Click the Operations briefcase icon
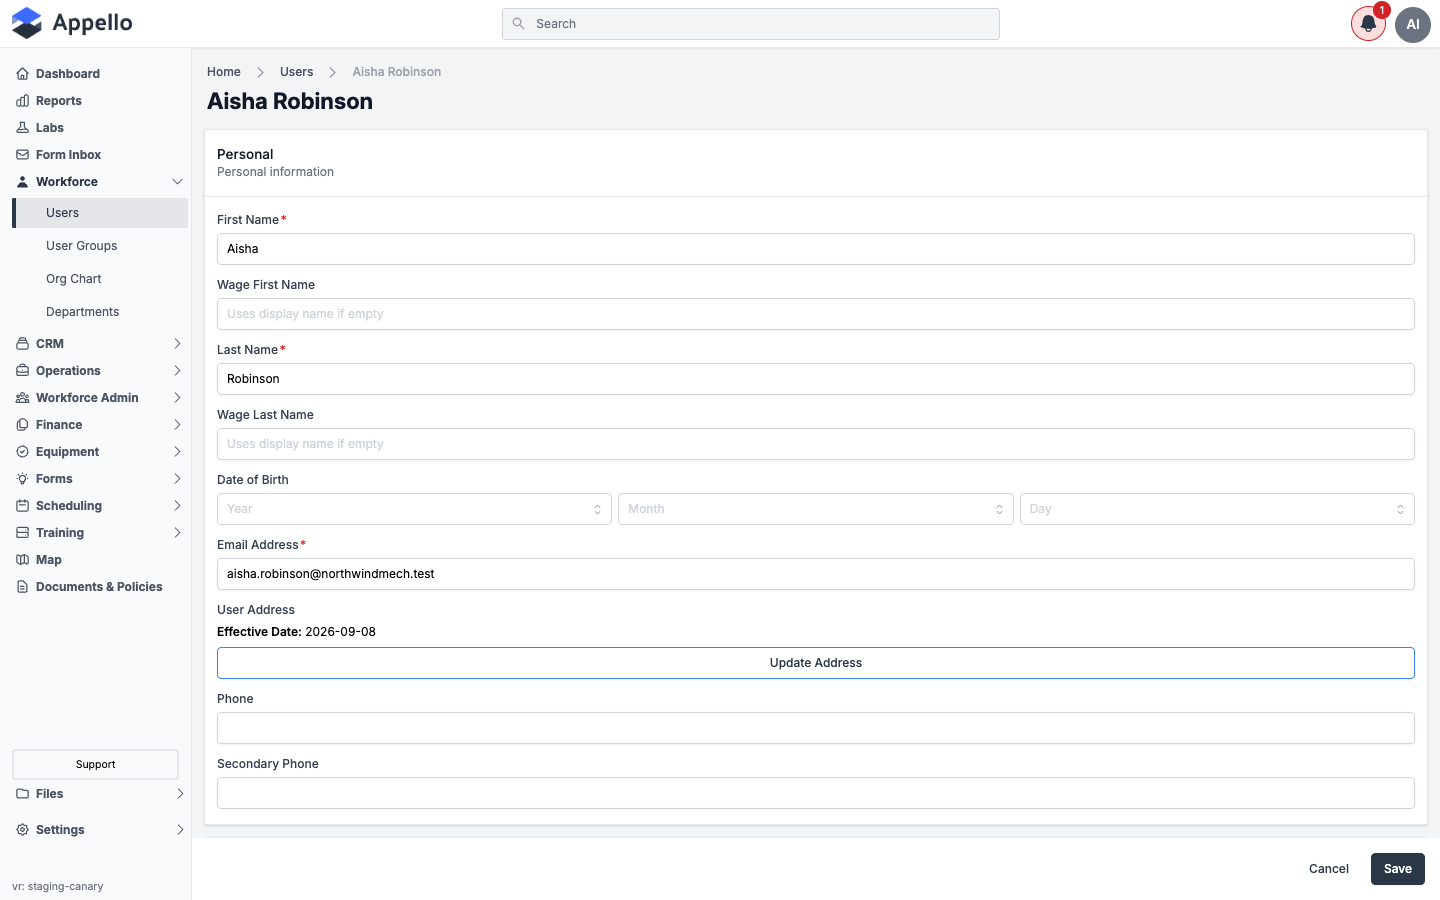 point(22,371)
